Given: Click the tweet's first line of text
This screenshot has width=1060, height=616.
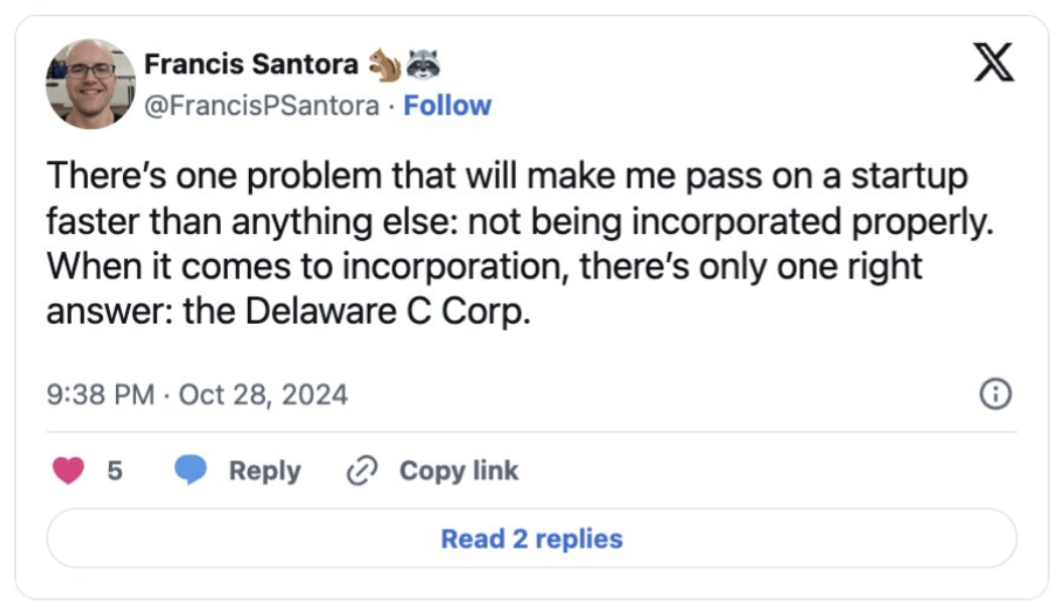Looking at the screenshot, I should tap(506, 176).
